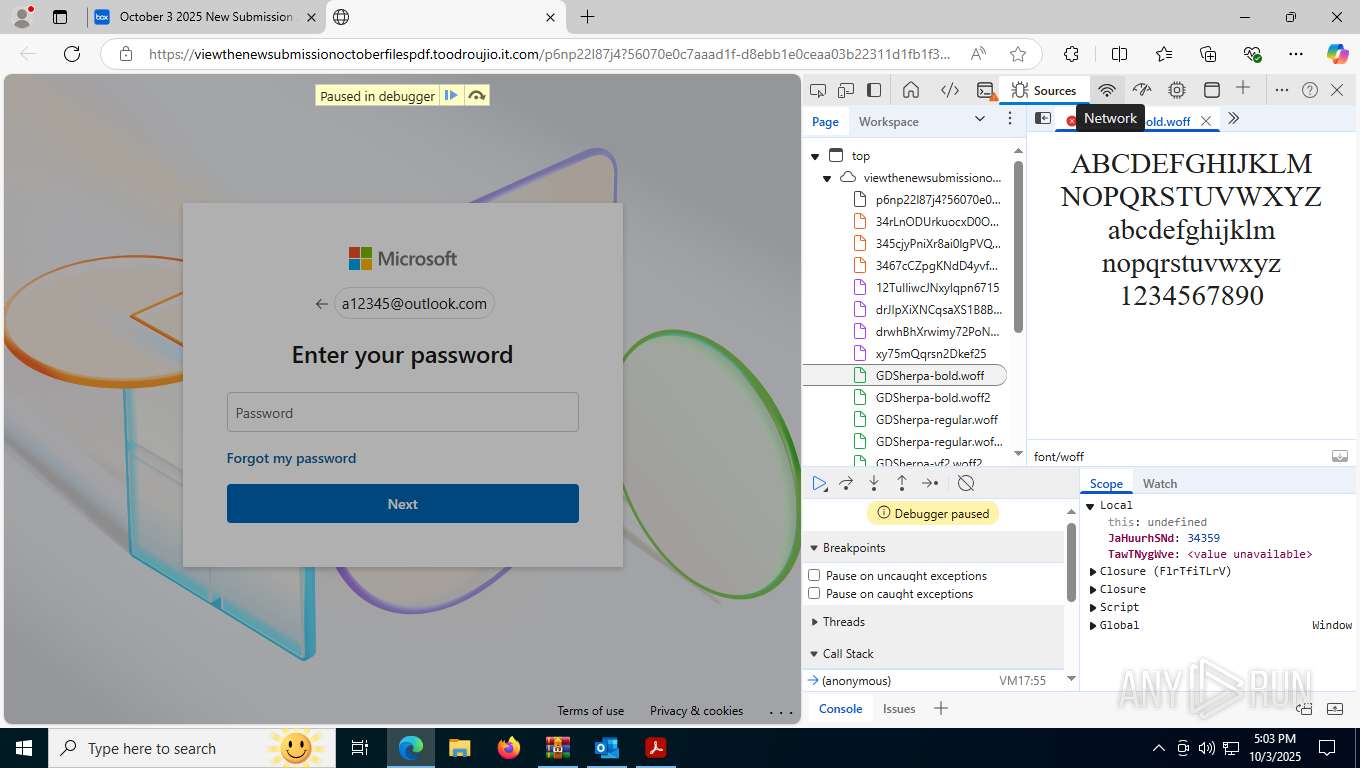Collapse the Local scope
The height and width of the screenshot is (768, 1360).
click(1091, 505)
